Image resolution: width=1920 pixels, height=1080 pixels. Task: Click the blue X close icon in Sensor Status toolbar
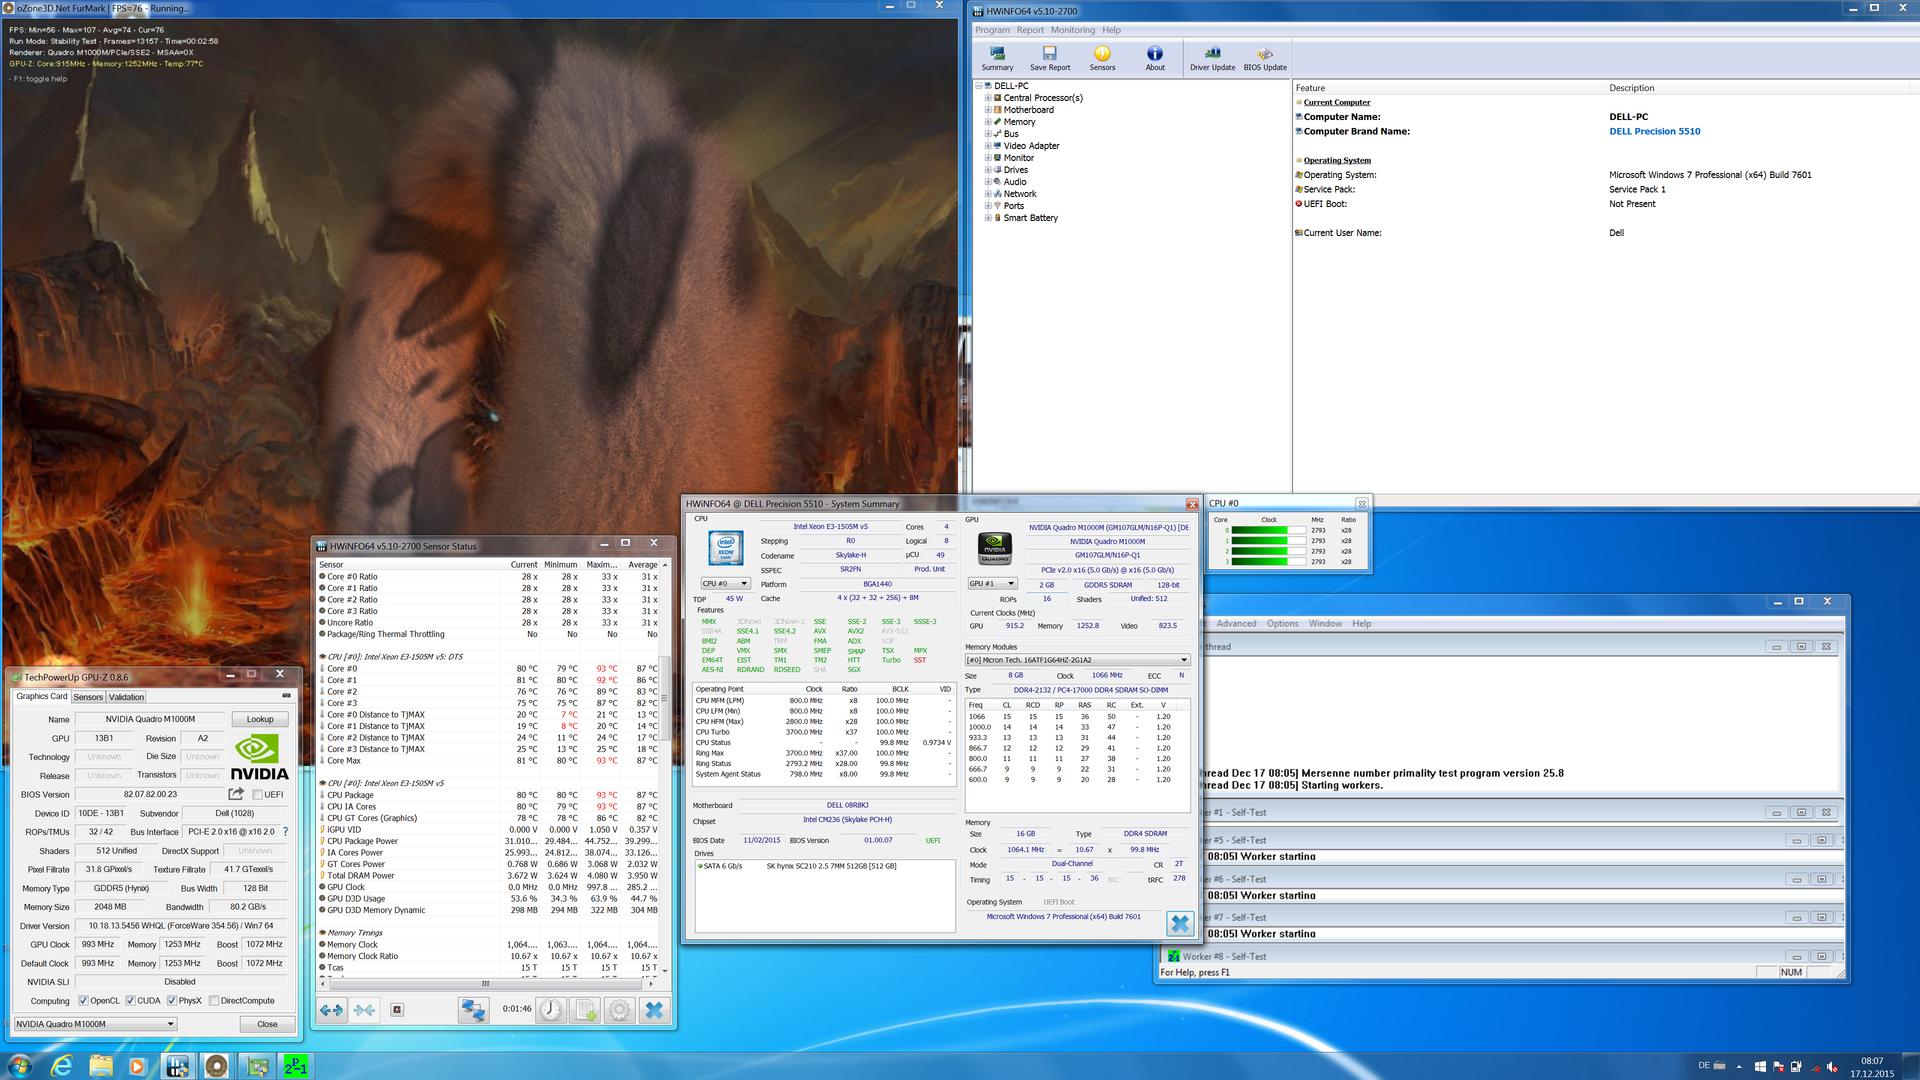(654, 1010)
